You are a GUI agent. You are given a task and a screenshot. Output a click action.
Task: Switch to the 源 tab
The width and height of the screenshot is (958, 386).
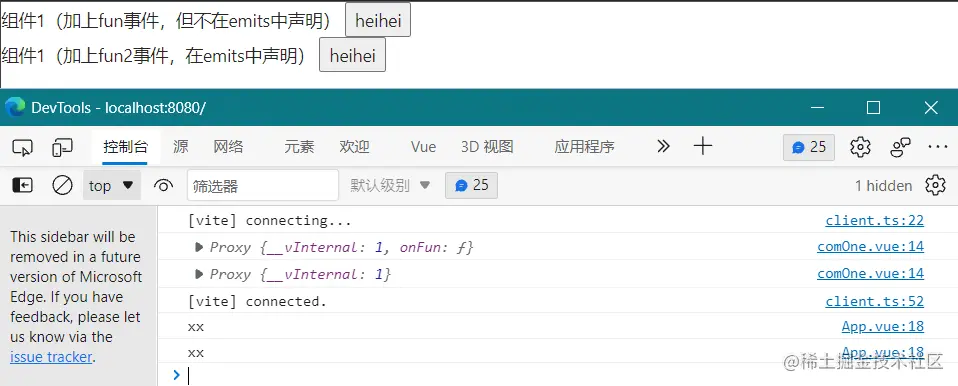[x=180, y=147]
